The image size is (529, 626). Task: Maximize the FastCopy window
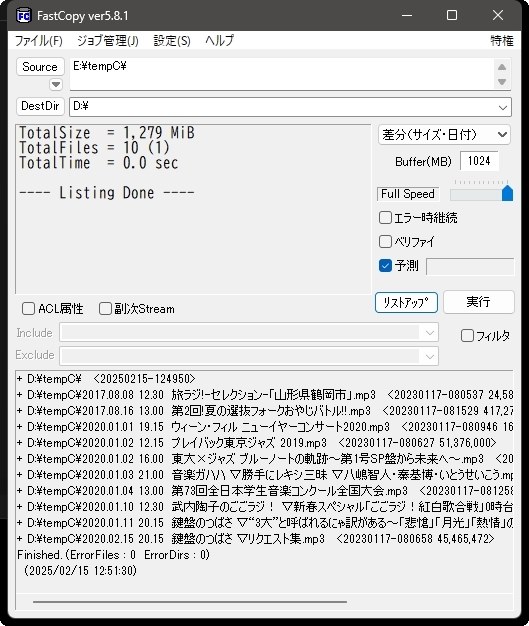tap(452, 16)
